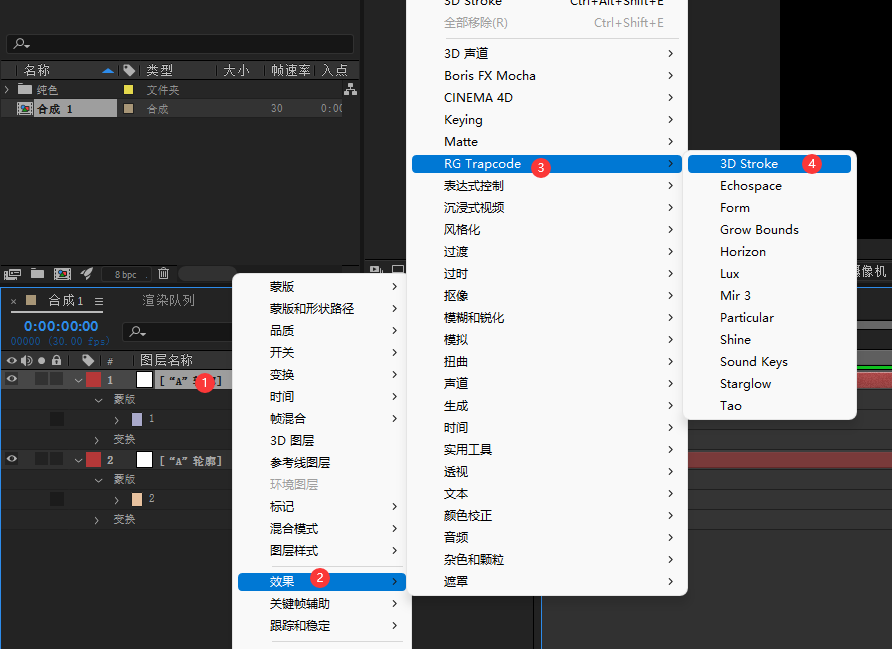Click into the Project panel search field
Screen dimensions: 892x649
[x=180, y=44]
